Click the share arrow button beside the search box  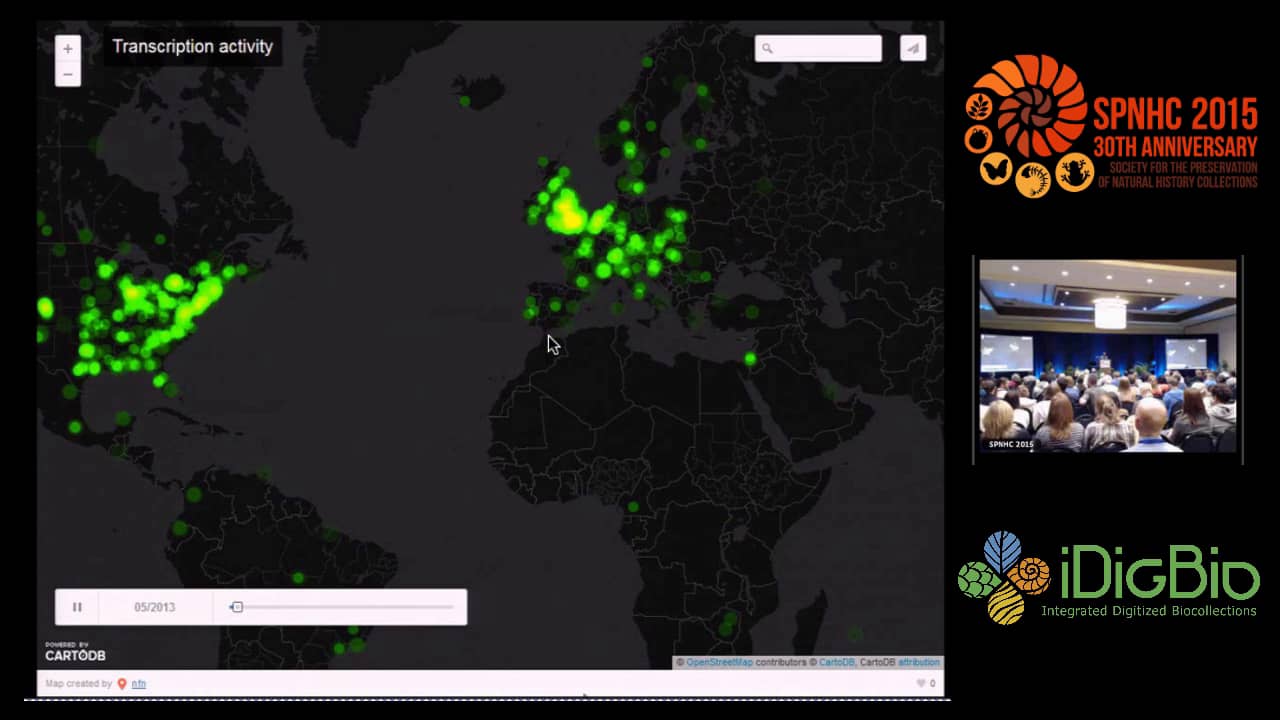[913, 48]
